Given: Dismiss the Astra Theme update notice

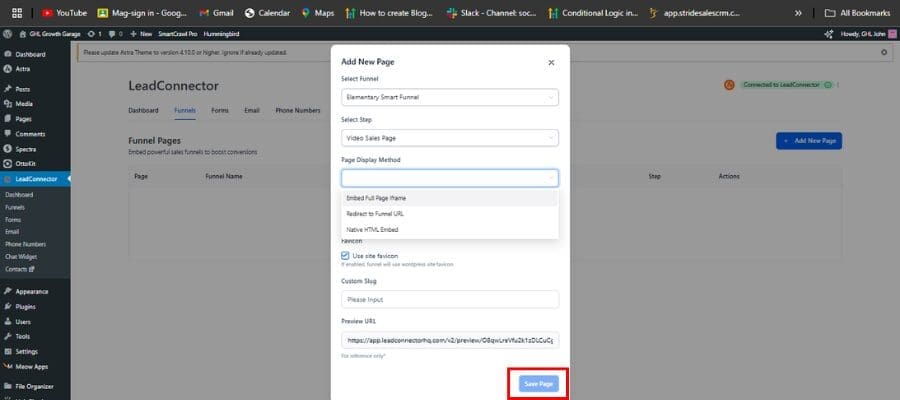Looking at the screenshot, I should point(884,52).
